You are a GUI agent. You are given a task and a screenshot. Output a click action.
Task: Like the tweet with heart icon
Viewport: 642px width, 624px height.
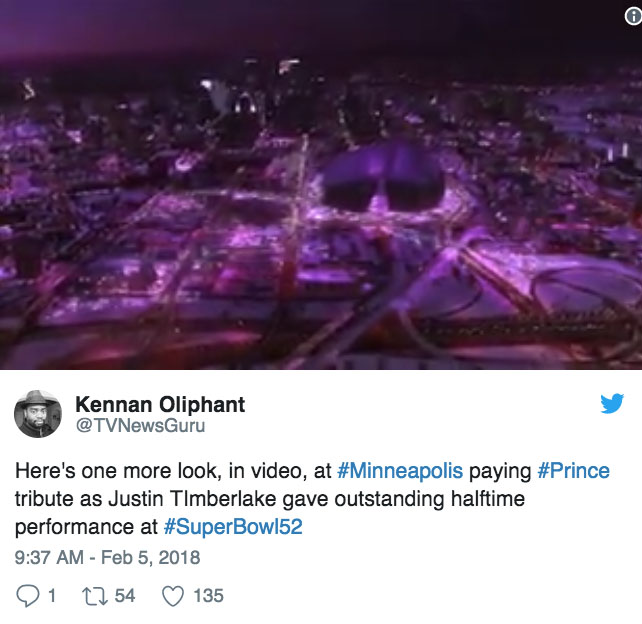click(173, 596)
